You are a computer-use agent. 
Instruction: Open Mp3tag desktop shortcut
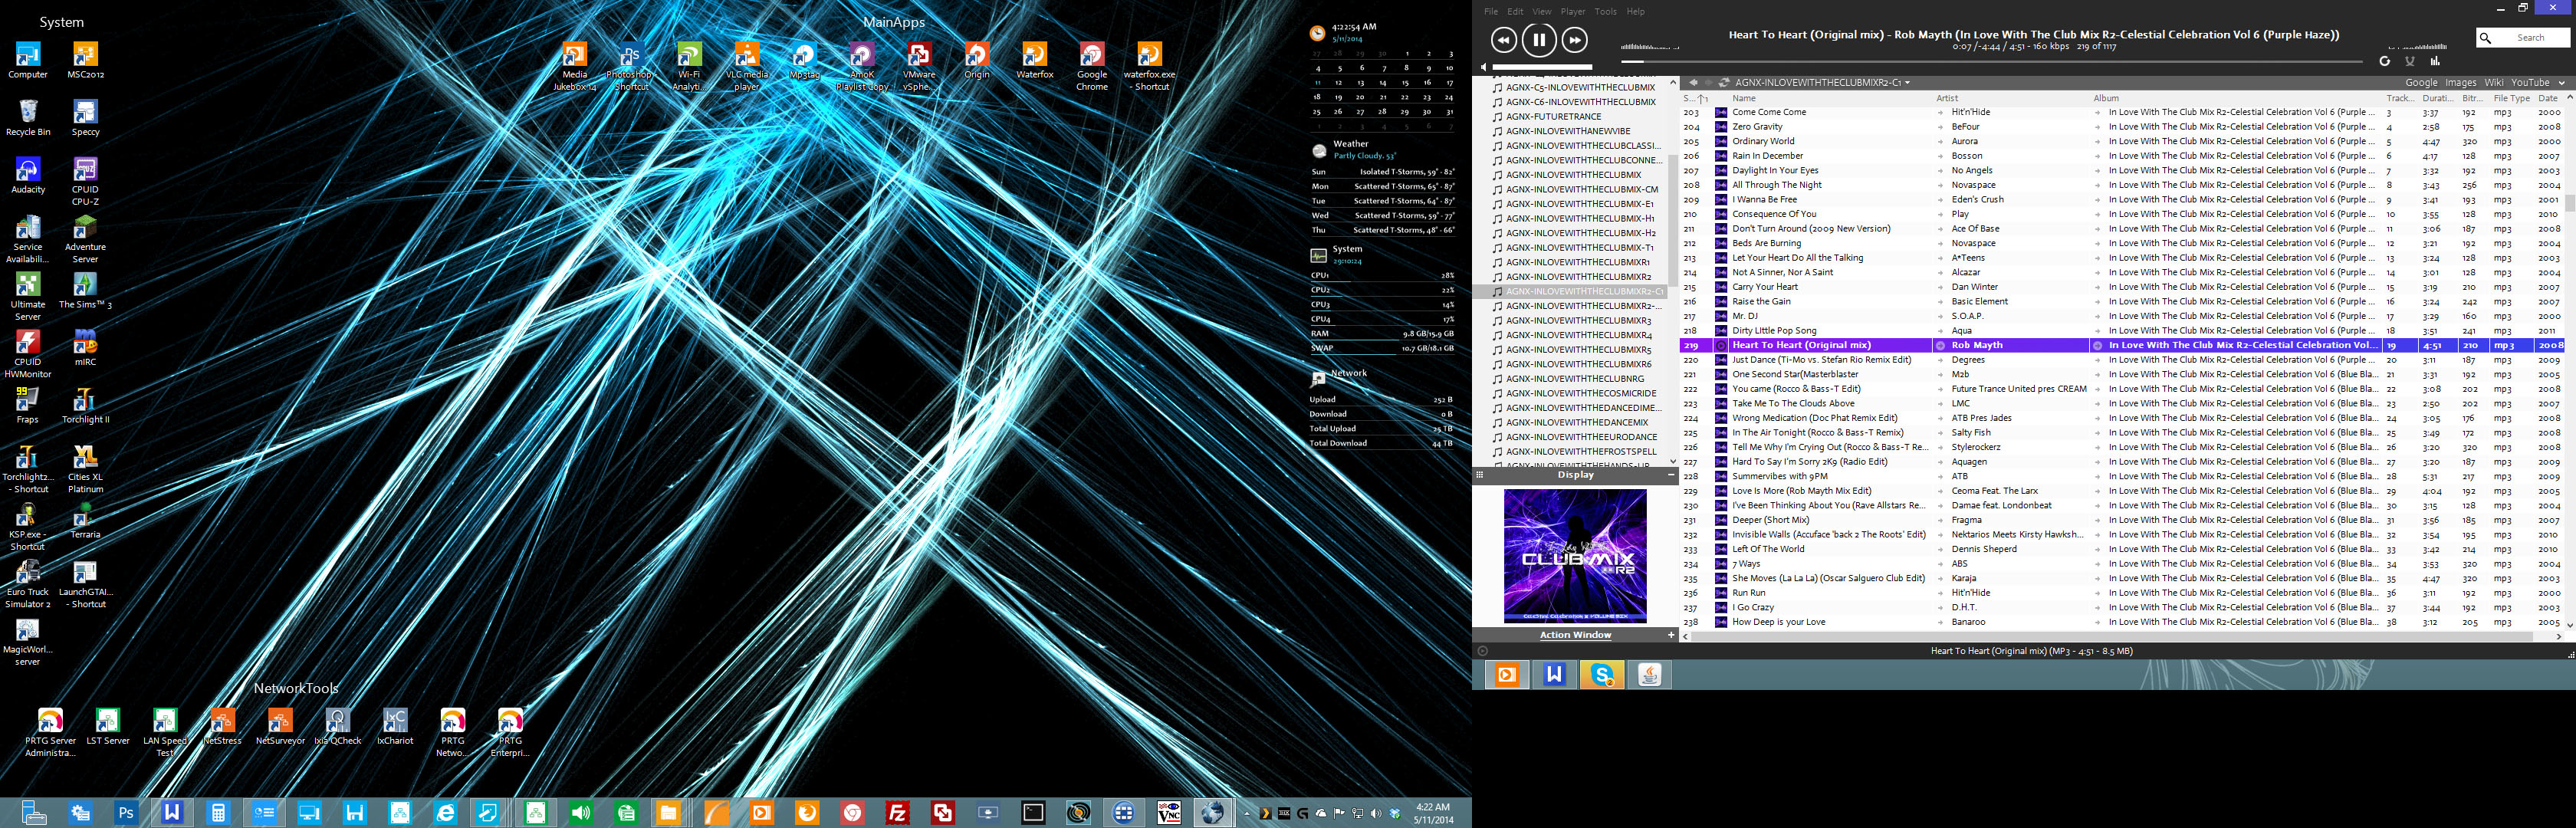coord(804,61)
